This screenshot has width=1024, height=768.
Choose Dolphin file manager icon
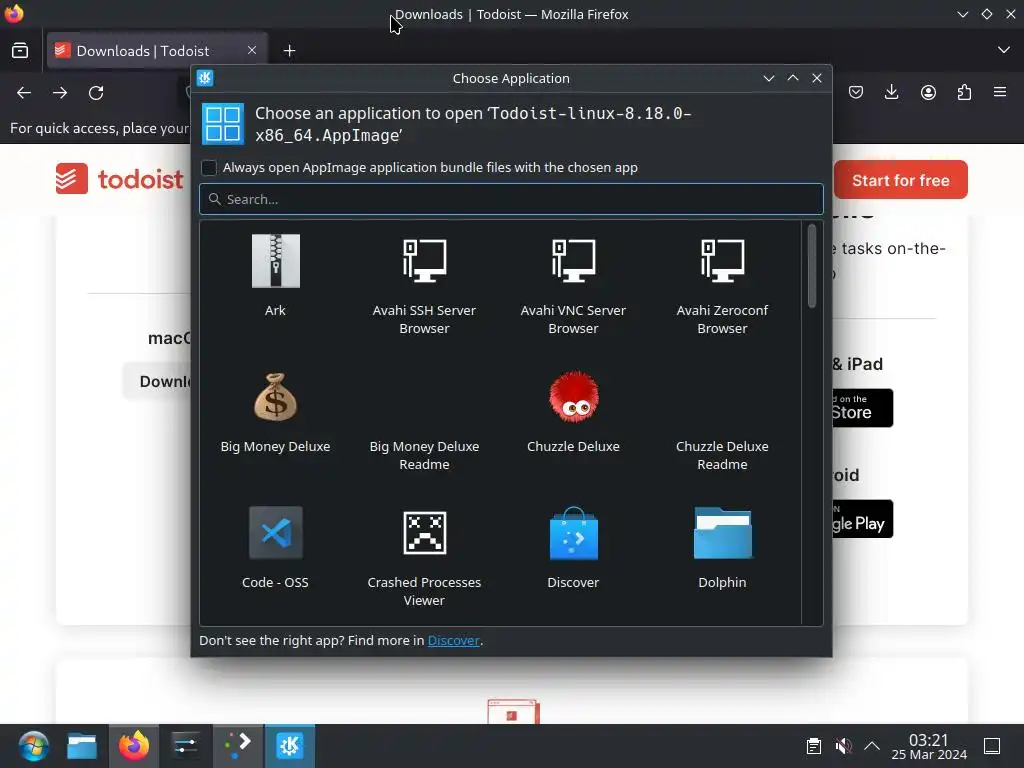(x=722, y=533)
